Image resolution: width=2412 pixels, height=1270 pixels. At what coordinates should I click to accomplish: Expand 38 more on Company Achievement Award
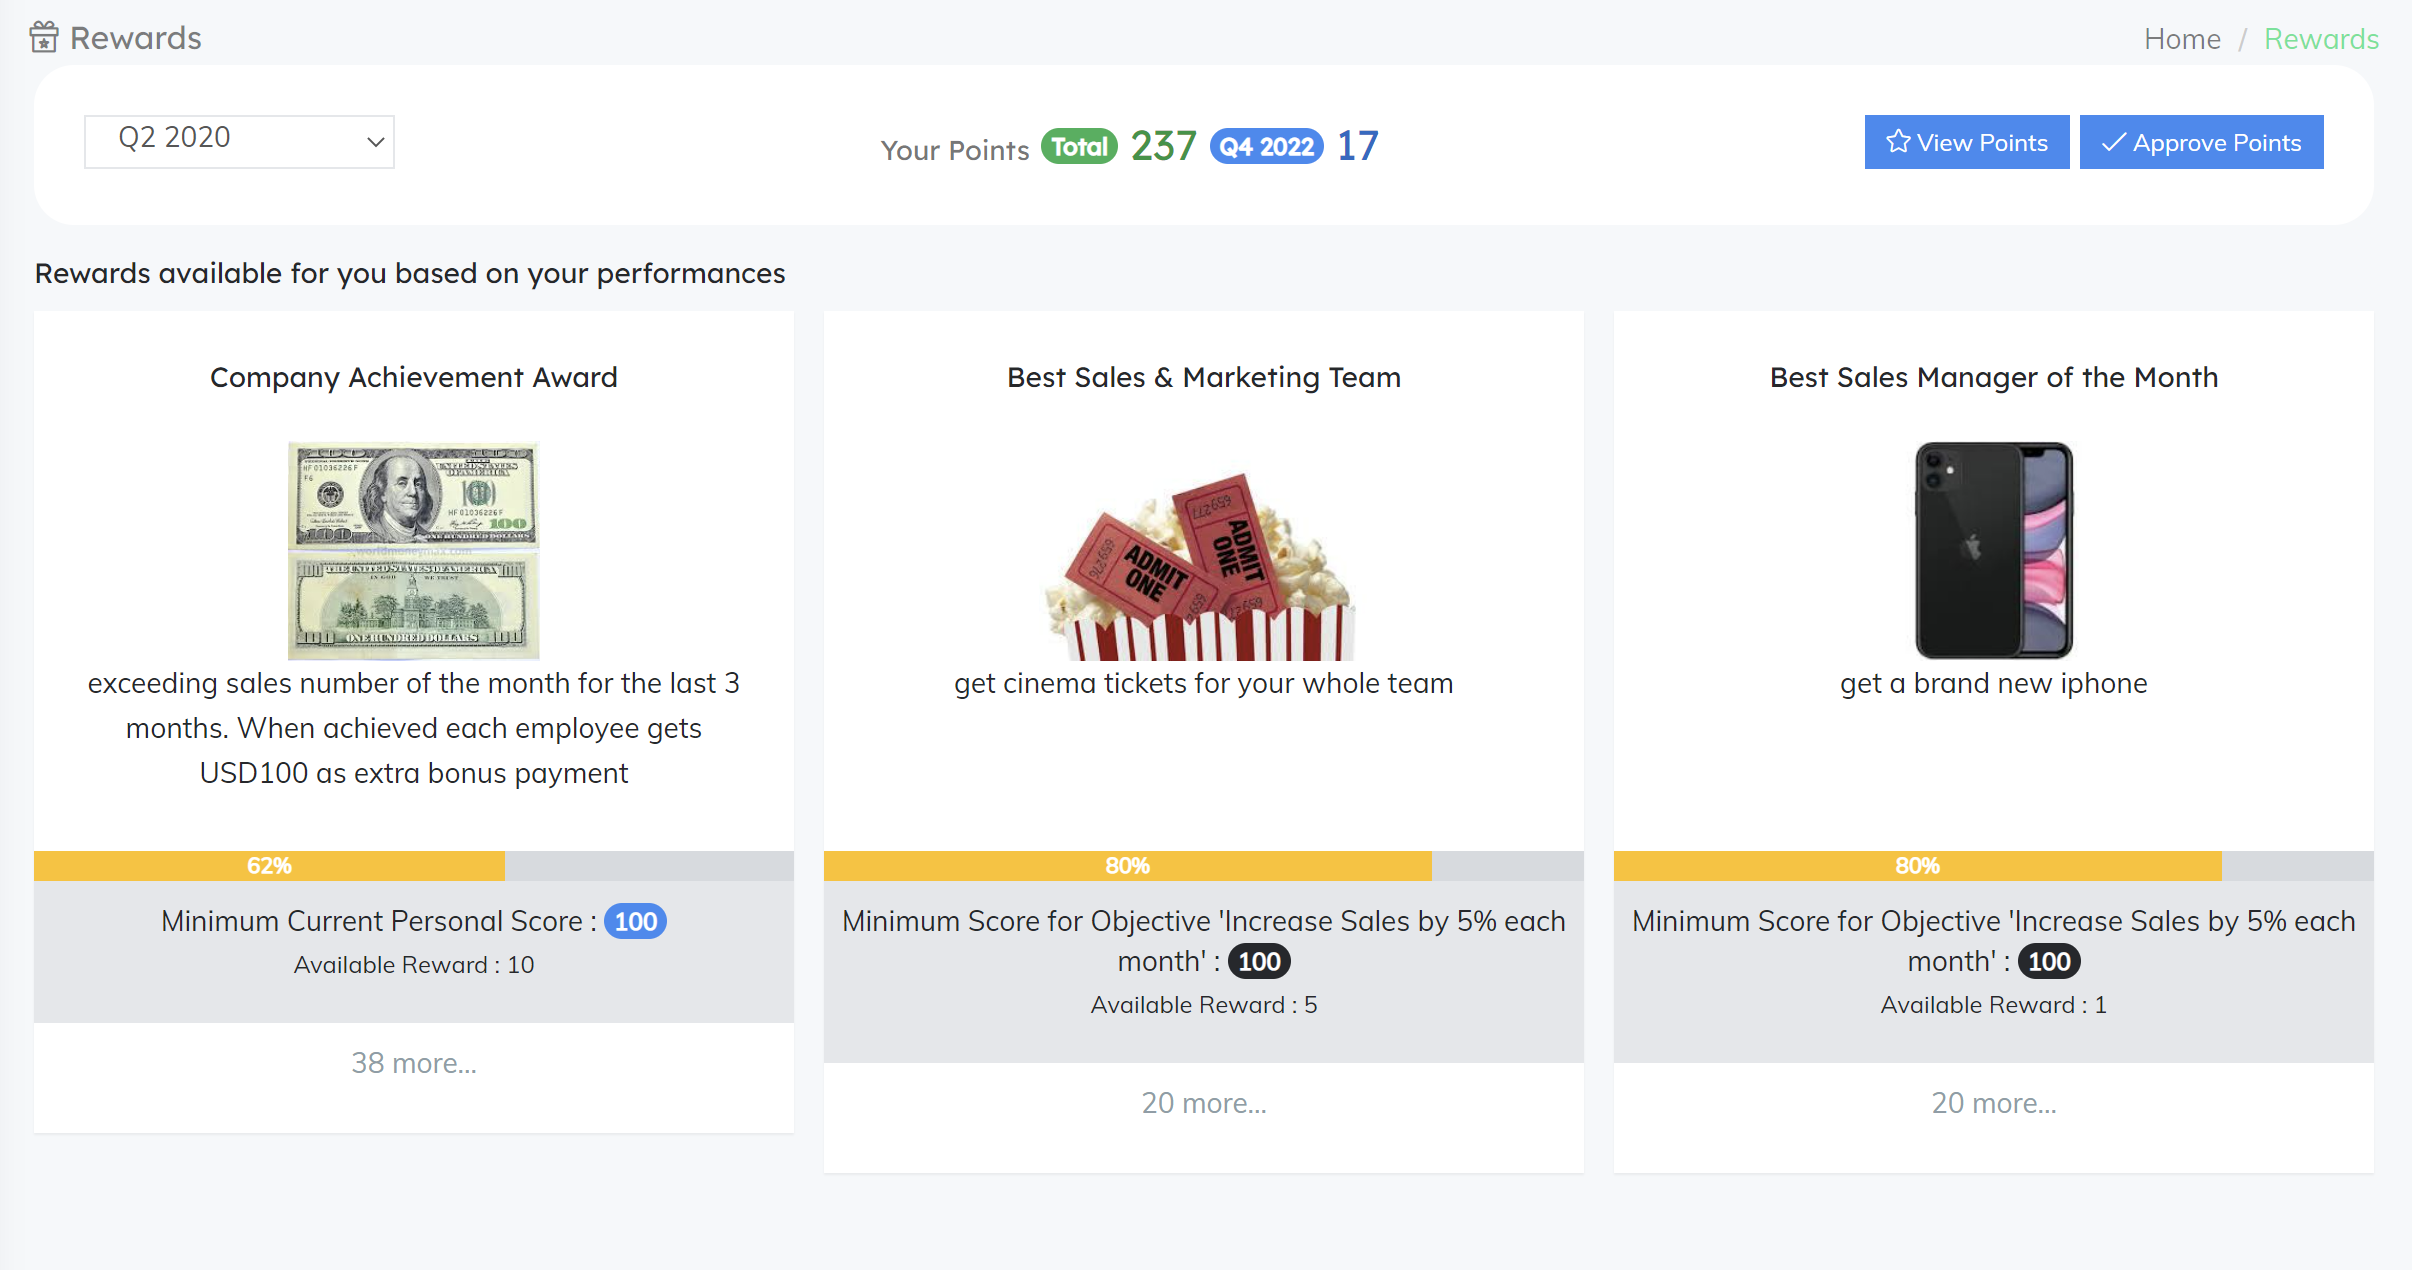tap(413, 1063)
